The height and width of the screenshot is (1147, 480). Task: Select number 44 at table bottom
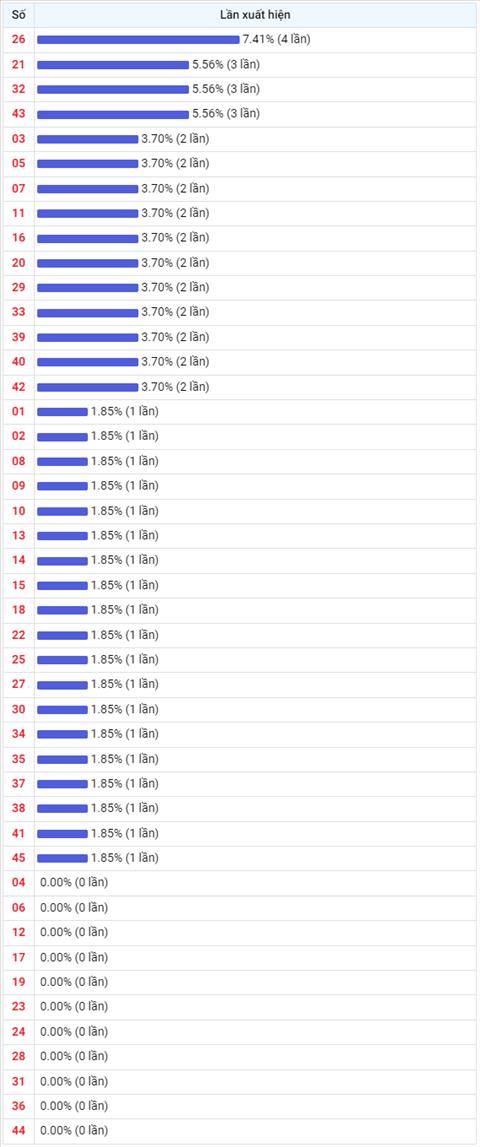18,1131
